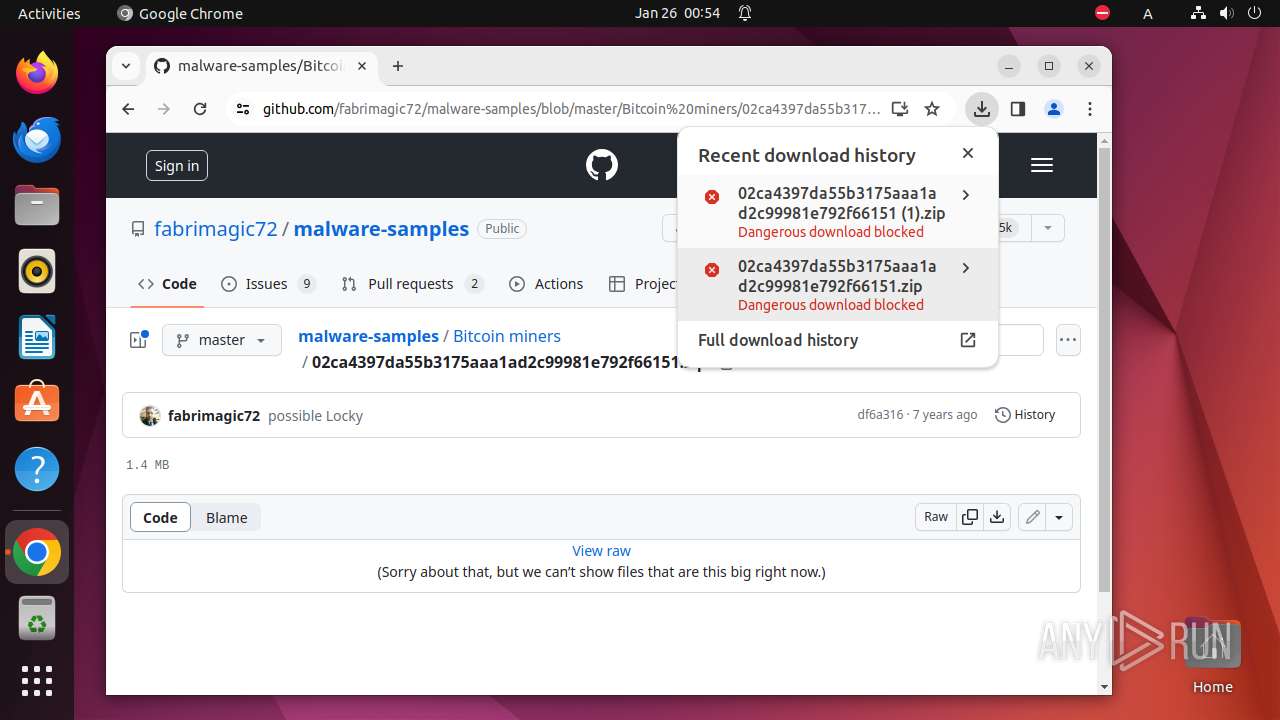1280x720 pixels.
Task: Expand second blocked download chevron
Action: point(965,268)
